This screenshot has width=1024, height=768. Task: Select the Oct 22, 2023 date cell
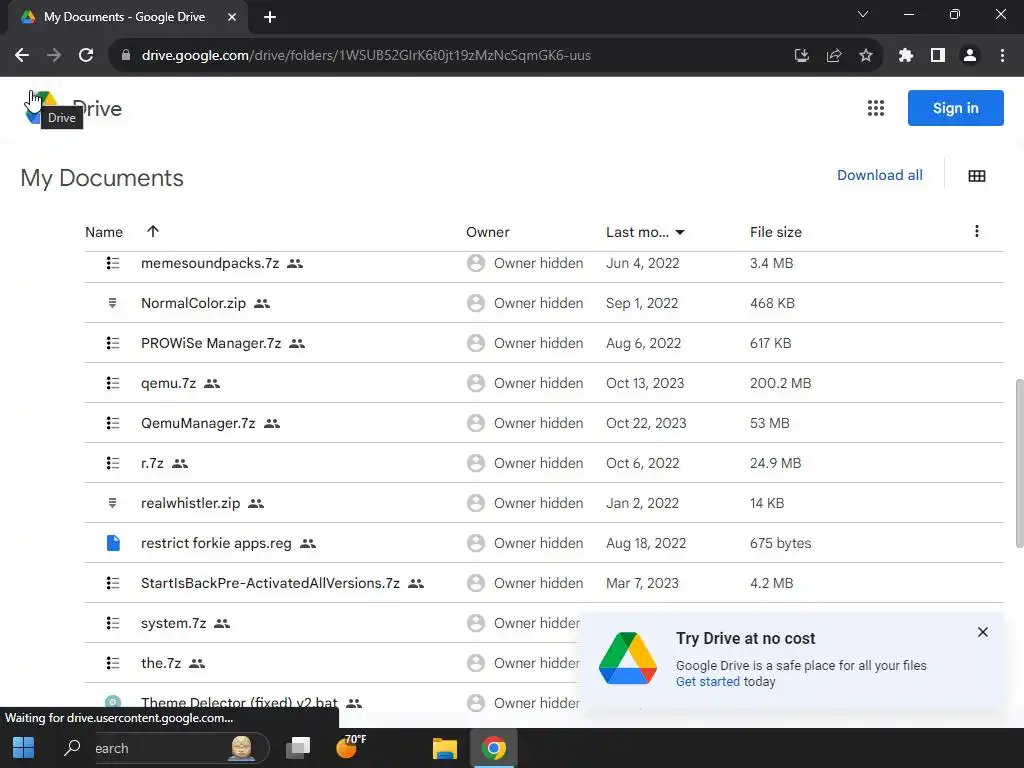point(646,423)
